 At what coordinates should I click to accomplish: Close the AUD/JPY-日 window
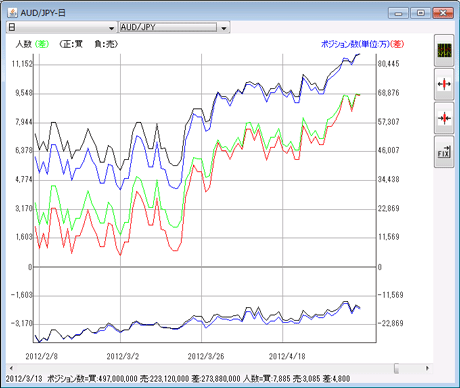click(x=443, y=13)
